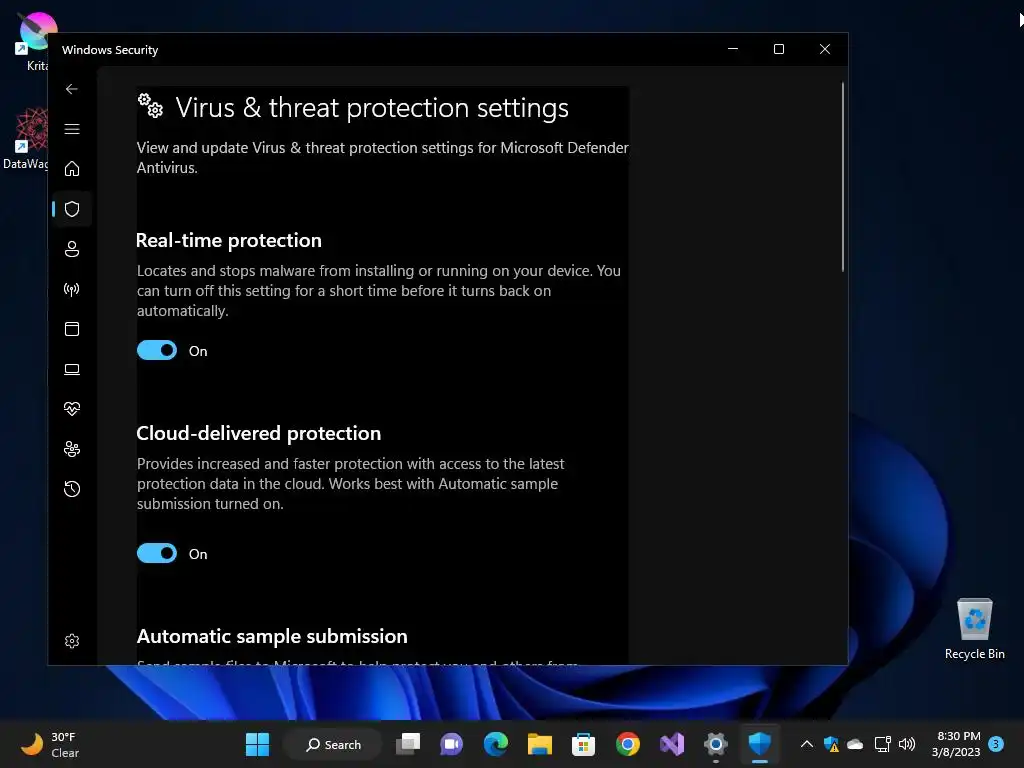Turn off Real-time protection toggle

(157, 351)
